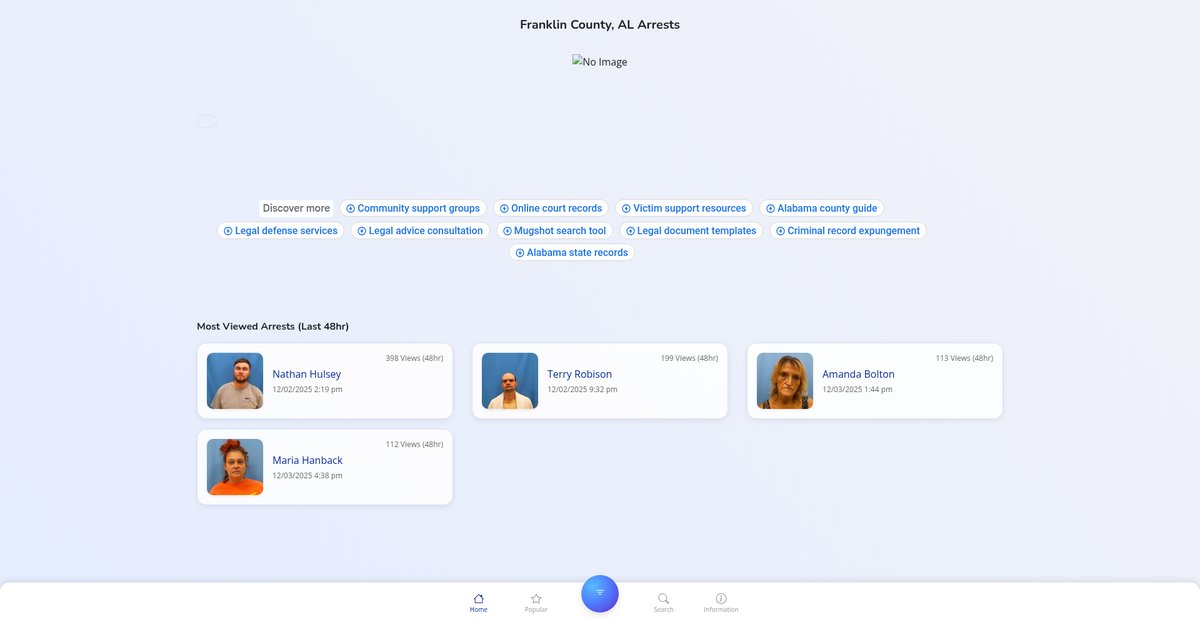Click the 'No Image' broken image placeholder

coord(600,62)
